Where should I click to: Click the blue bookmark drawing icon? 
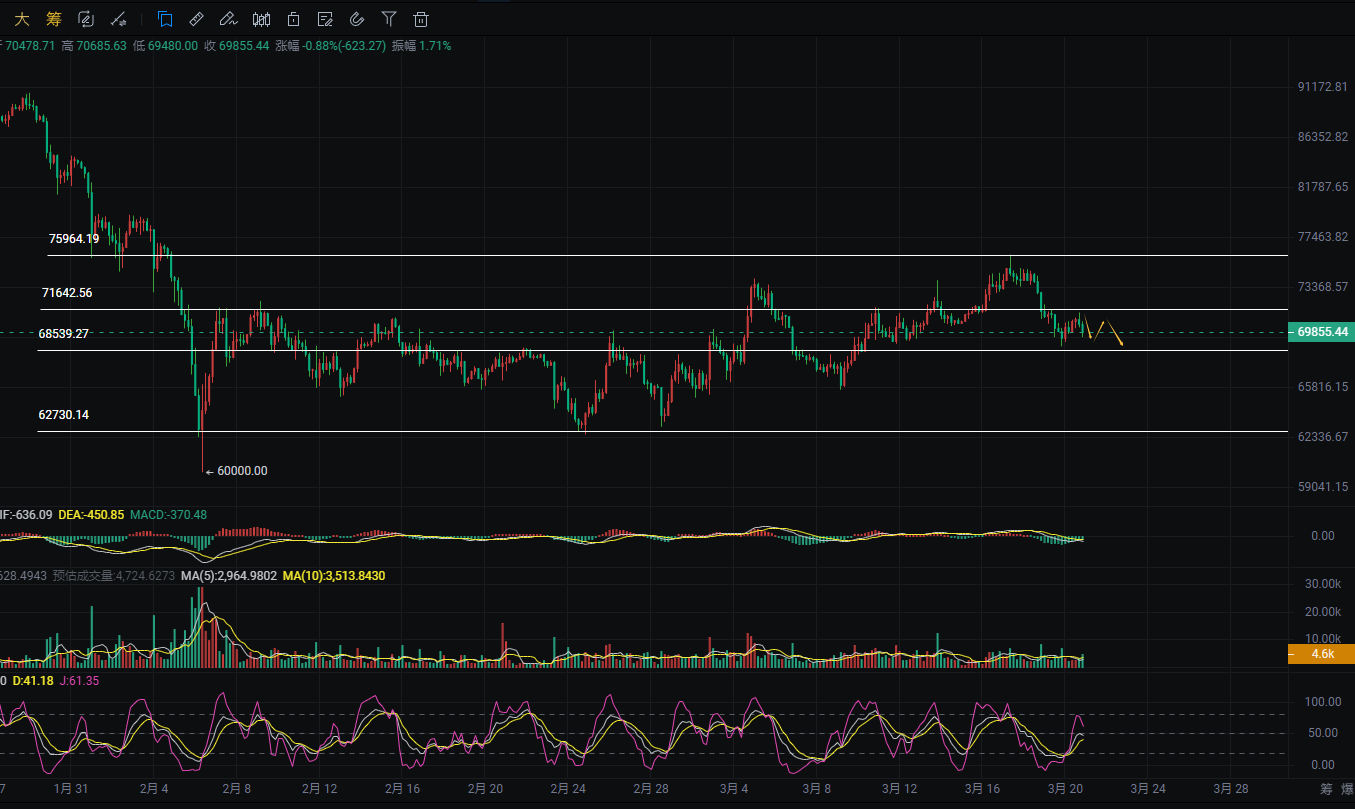(x=165, y=18)
